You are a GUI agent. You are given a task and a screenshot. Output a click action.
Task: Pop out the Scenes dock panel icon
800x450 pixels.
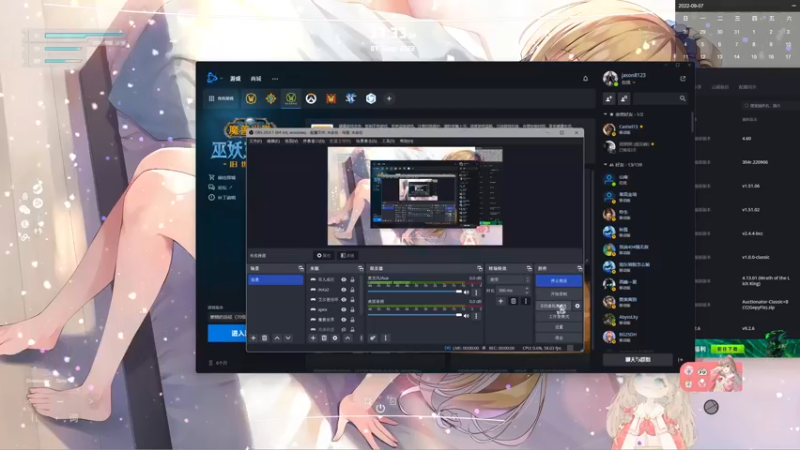tap(301, 268)
